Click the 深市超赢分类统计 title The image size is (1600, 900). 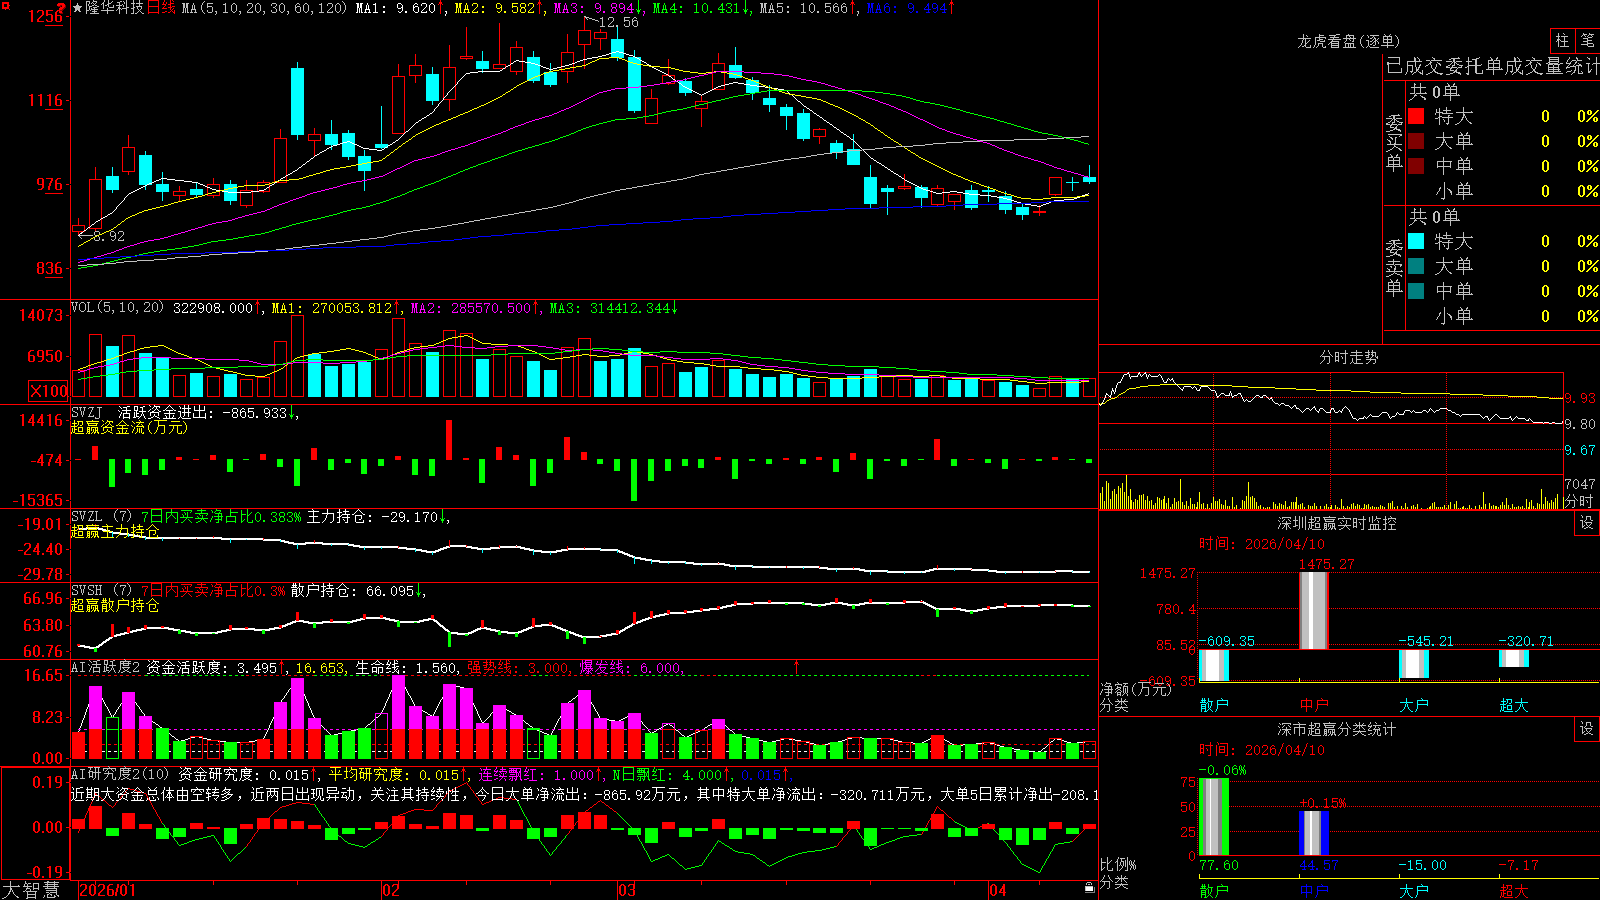(x=1337, y=729)
